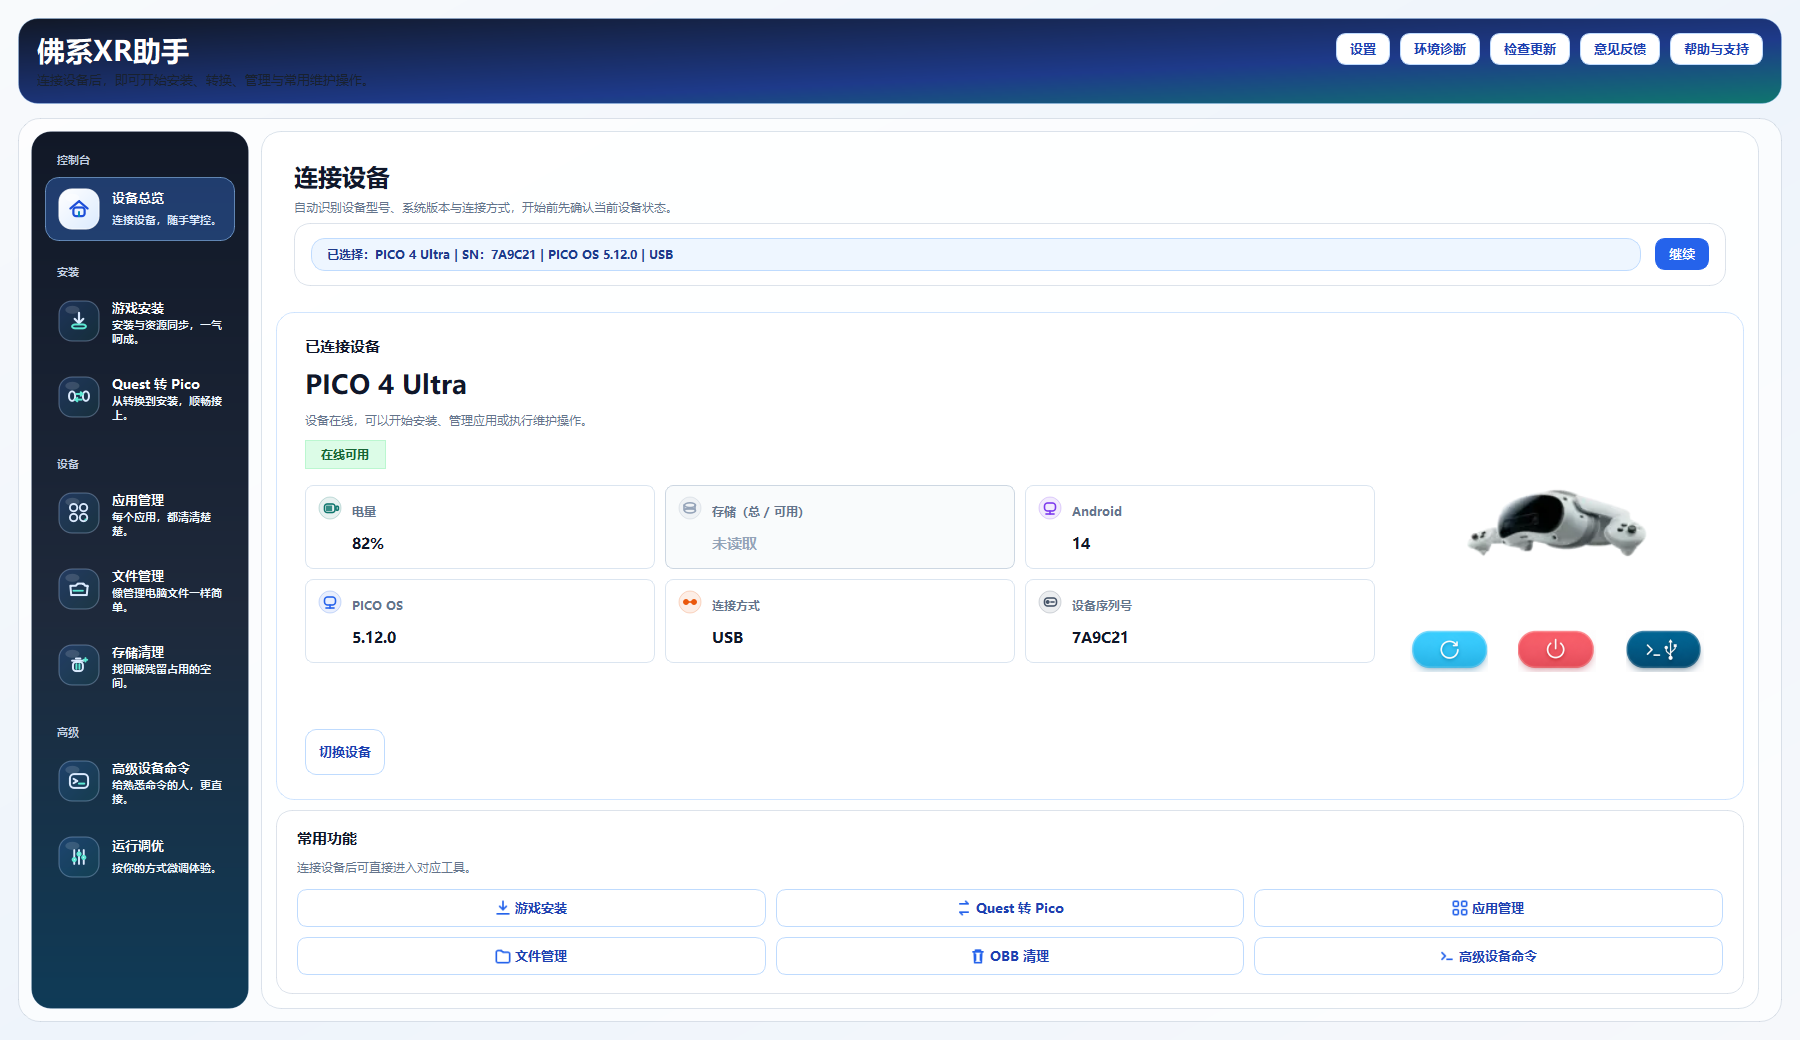Viewport: 1800px width, 1040px height.
Task: Click the Quest 转 Pico sidebar icon
Action: coord(79,397)
